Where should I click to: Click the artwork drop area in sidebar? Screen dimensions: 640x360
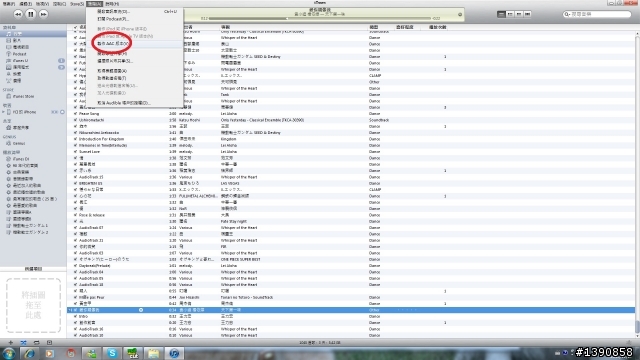pyautogui.click(x=33, y=305)
